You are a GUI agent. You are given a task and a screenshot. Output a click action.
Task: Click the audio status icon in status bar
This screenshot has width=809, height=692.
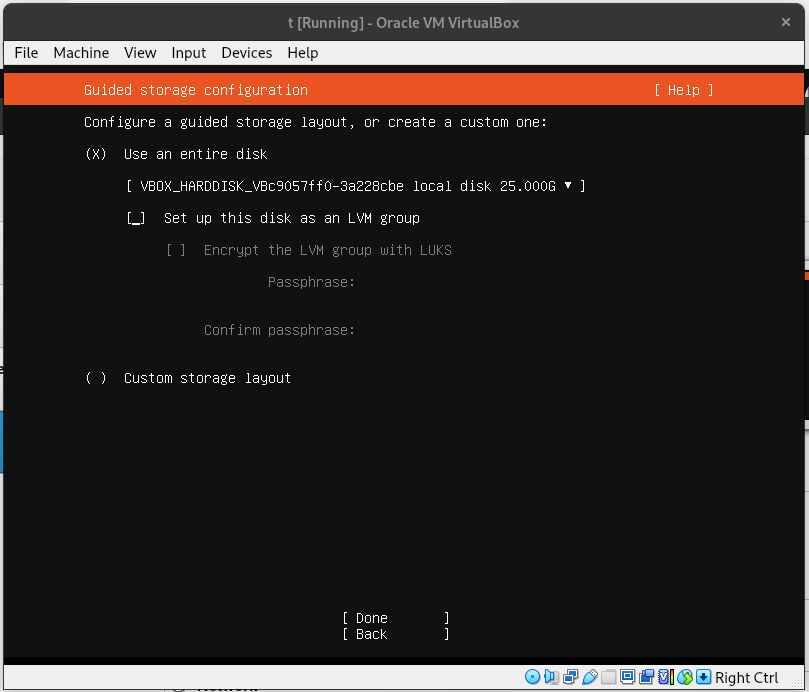point(551,677)
